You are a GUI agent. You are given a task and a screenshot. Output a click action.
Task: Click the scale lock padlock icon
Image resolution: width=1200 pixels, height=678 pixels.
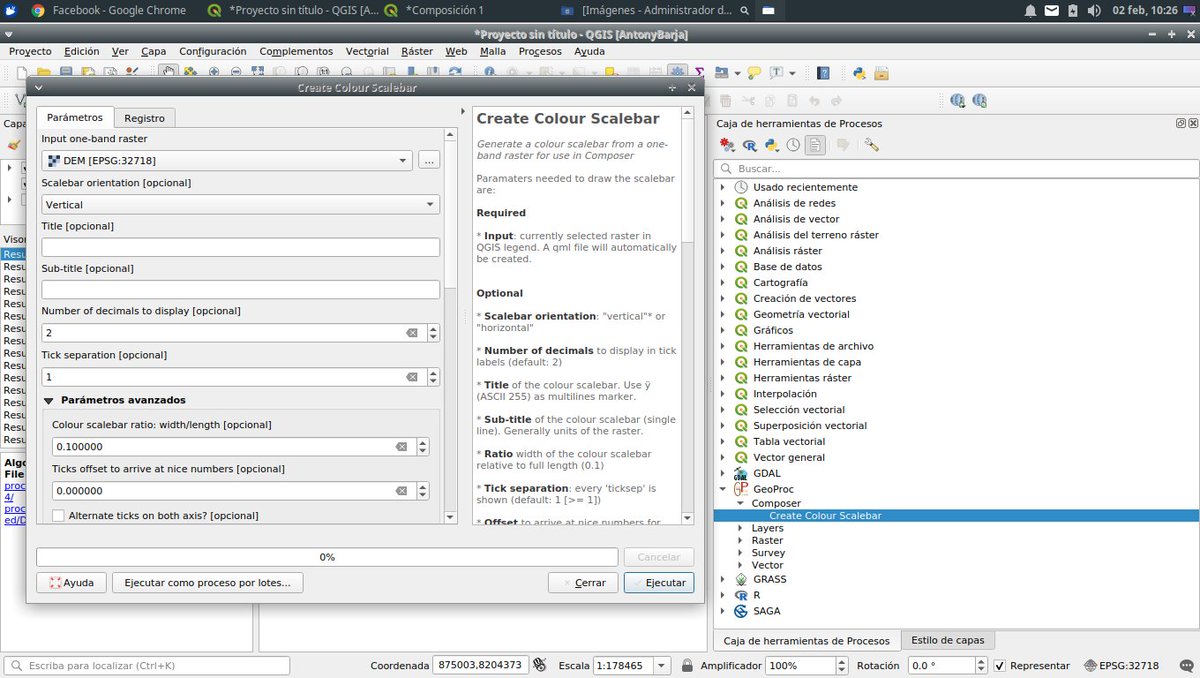687,665
